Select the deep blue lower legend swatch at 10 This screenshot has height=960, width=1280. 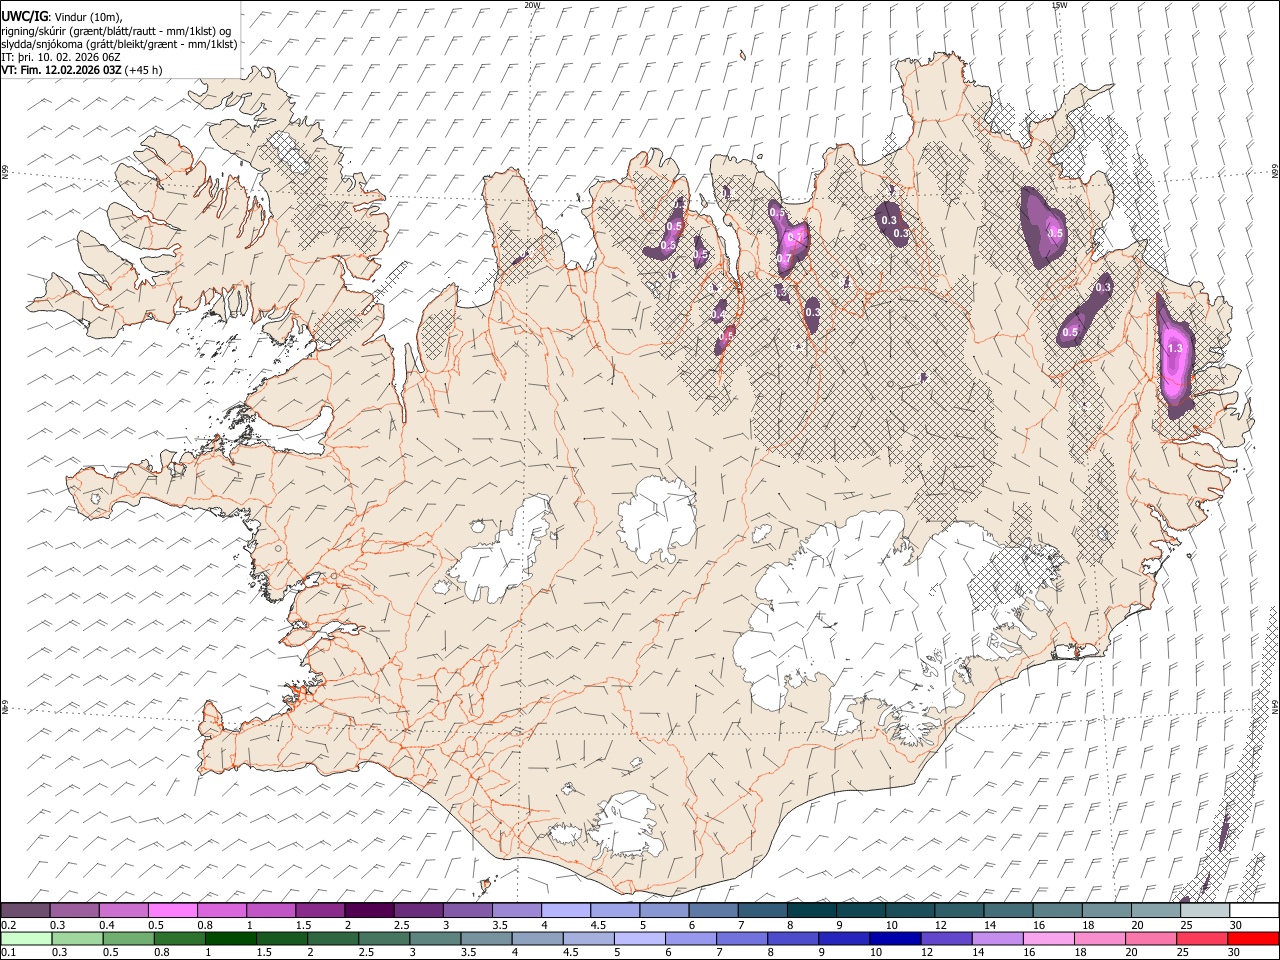(894, 938)
